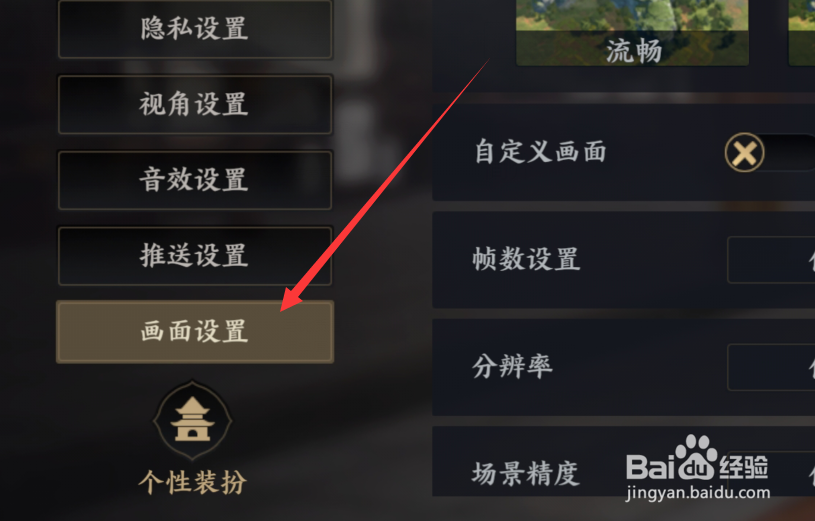Choose the 流畅 quality preset thumbnail
This screenshot has height=521, width=815.
(632, 33)
